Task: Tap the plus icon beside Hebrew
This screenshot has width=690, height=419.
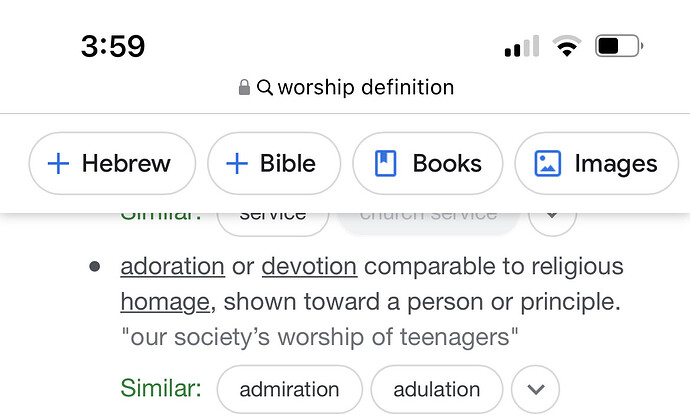Action: pos(58,164)
